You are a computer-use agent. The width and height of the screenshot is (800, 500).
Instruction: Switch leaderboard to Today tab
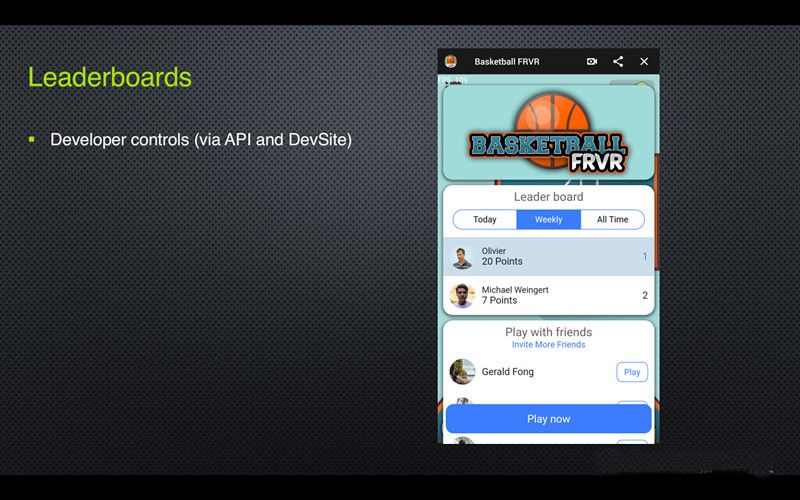click(485, 219)
